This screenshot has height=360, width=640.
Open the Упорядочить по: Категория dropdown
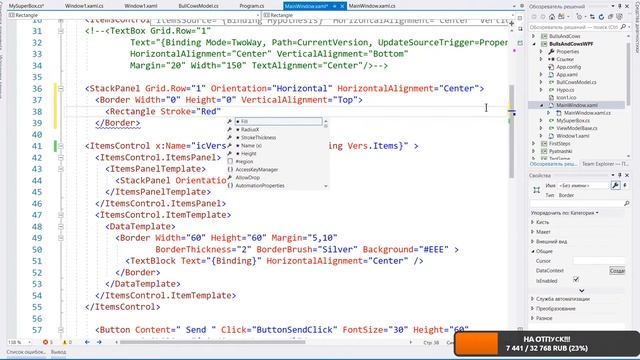pos(564,213)
